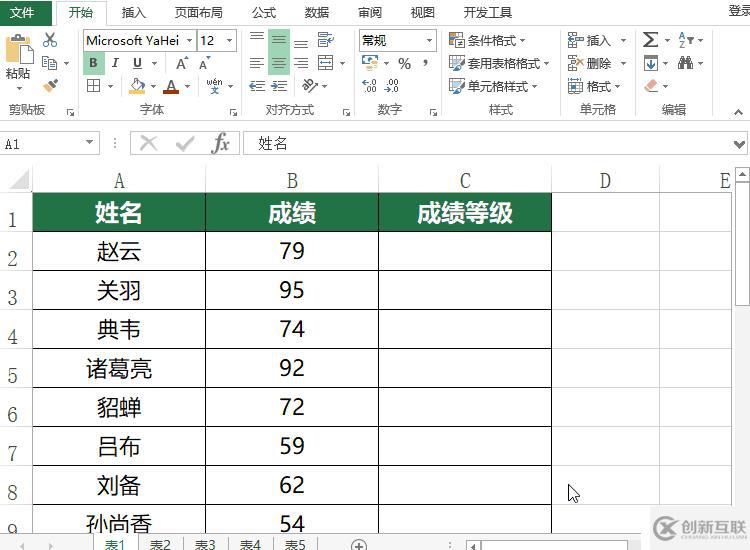Open the font size dropdown

point(230,40)
